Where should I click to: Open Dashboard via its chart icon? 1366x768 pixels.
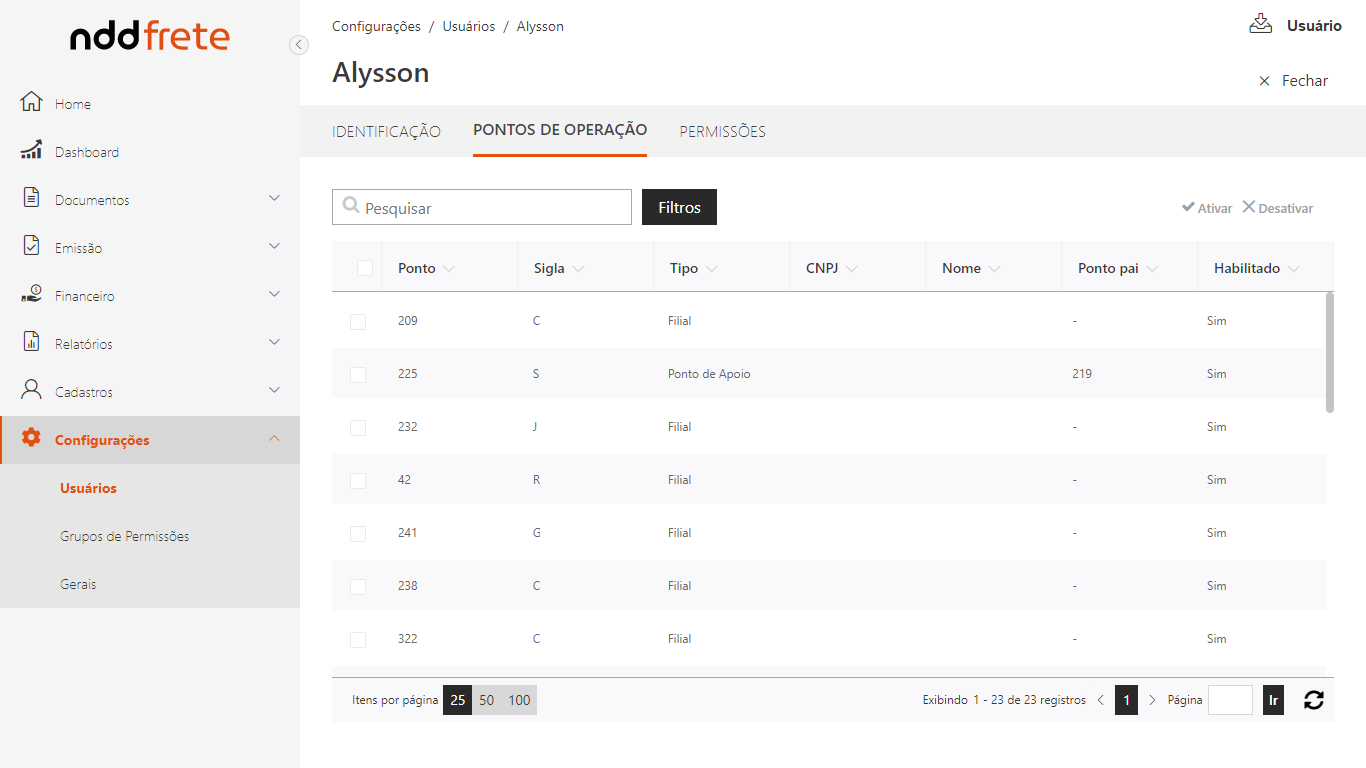click(32, 151)
